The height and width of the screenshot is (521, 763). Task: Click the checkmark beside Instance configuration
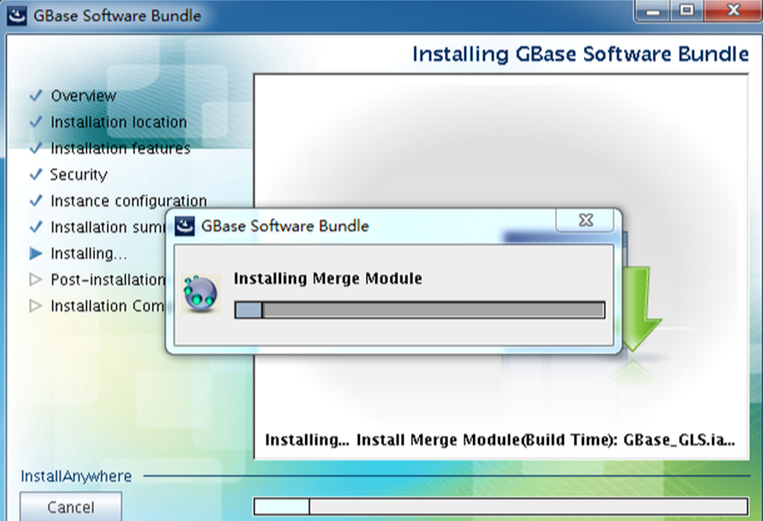(x=36, y=200)
